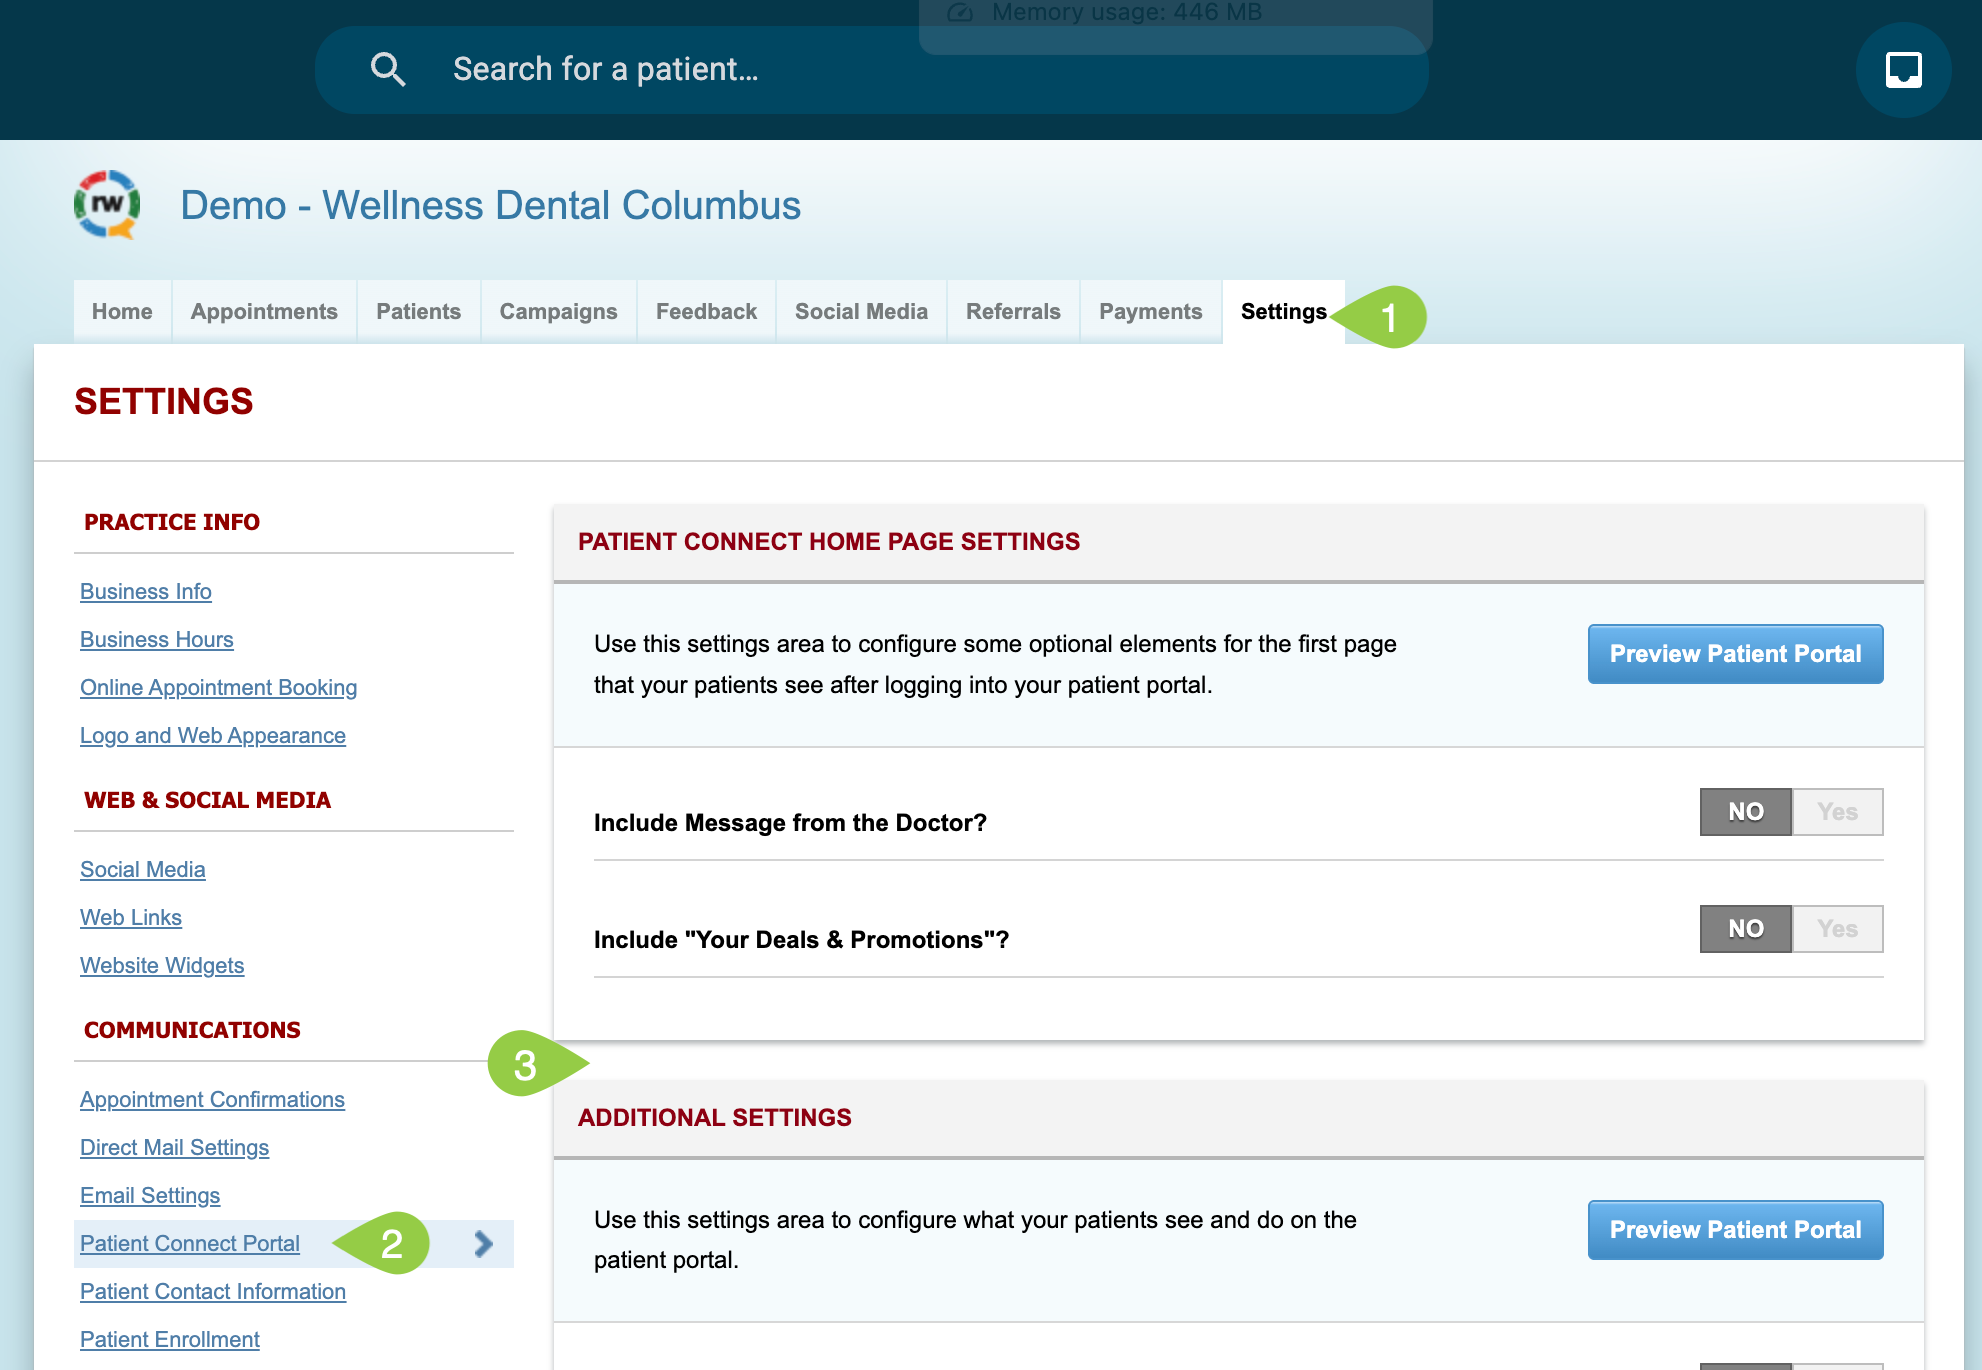This screenshot has height=1370, width=1982.
Task: Open Business Hours link
Action: pyautogui.click(x=157, y=639)
